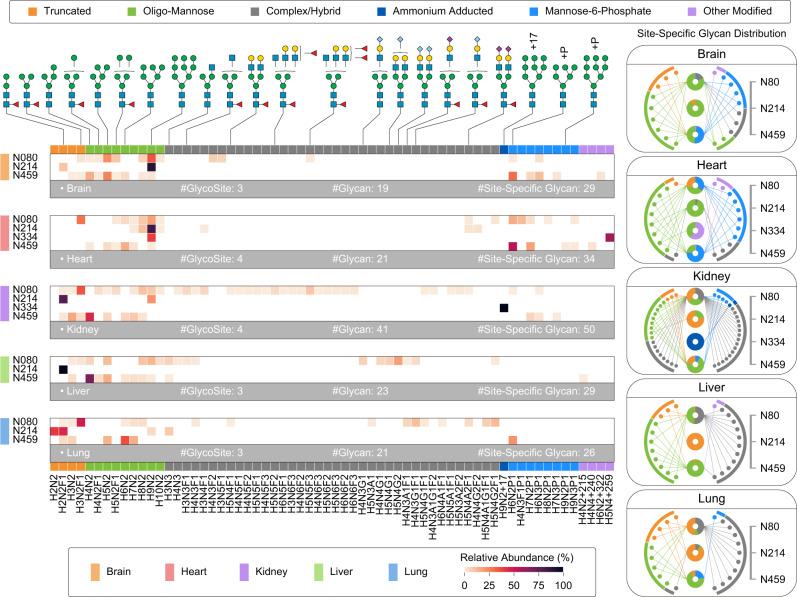797x597 pixels.
Task: Select the Kidney N459 donut chart
Action: 695,364
